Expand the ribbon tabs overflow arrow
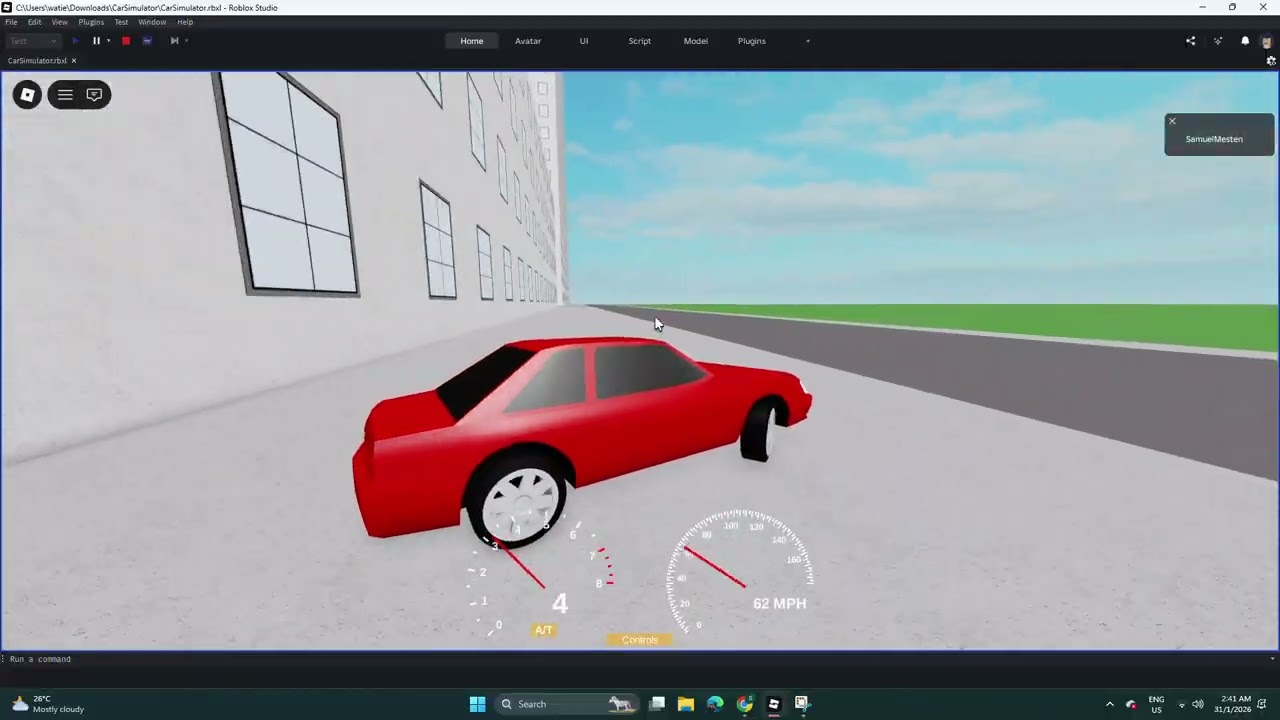Image resolution: width=1280 pixels, height=720 pixels. (808, 41)
